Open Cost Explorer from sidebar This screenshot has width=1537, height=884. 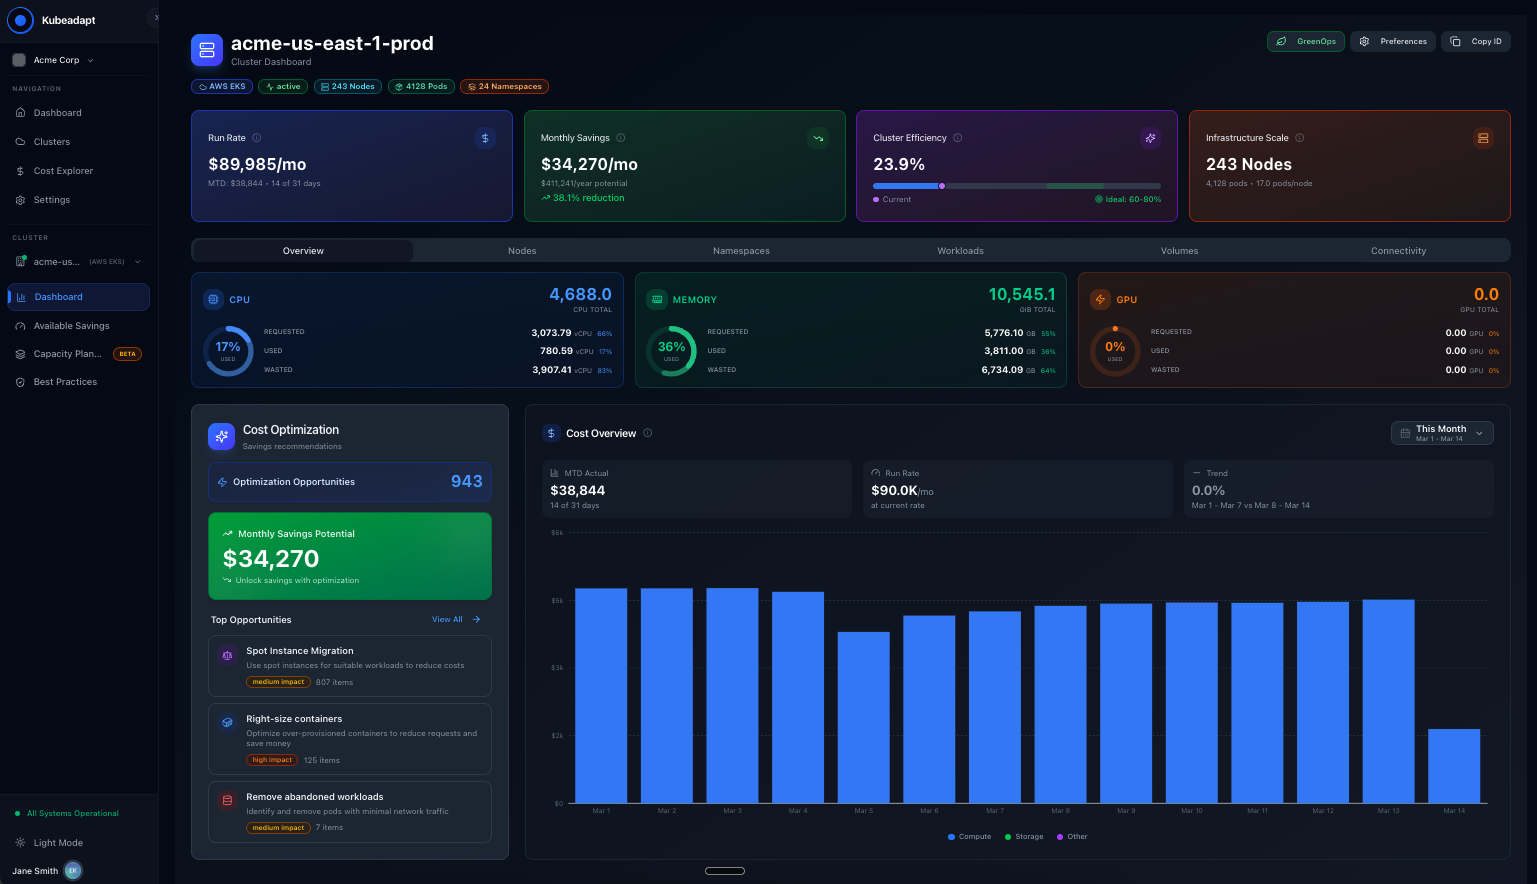pos(63,171)
